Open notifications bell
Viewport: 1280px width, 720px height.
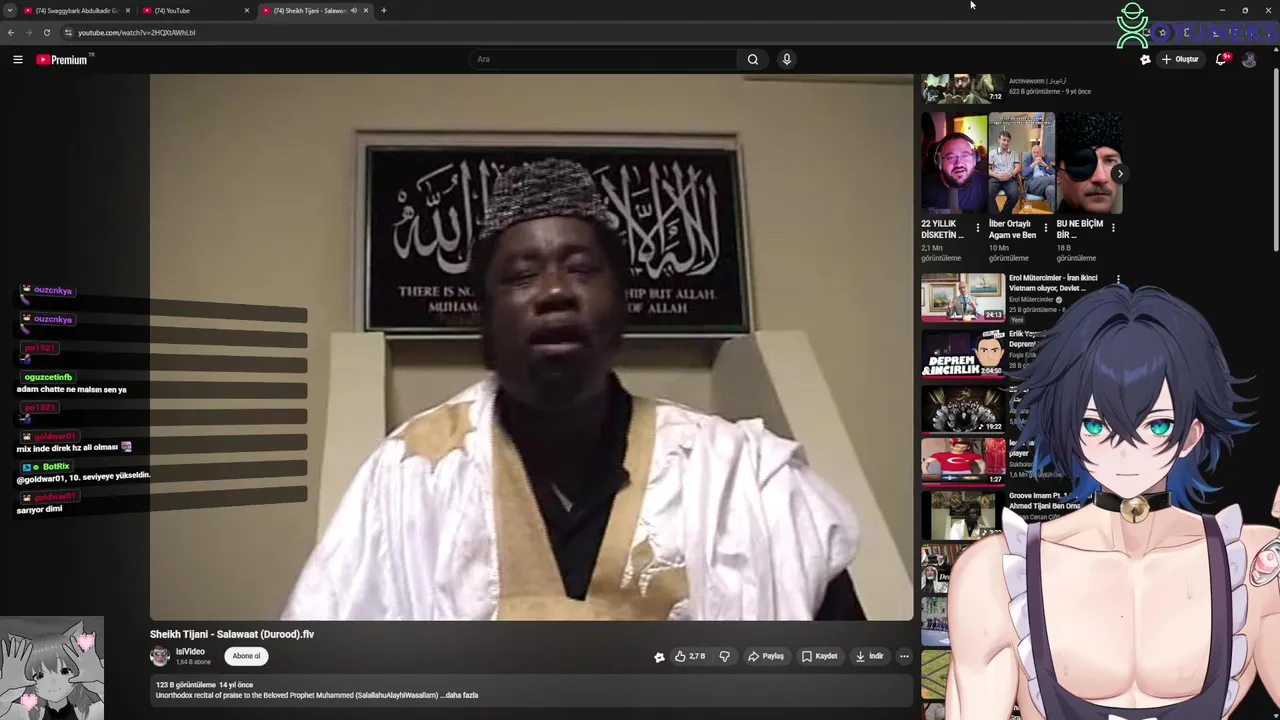tap(1221, 59)
